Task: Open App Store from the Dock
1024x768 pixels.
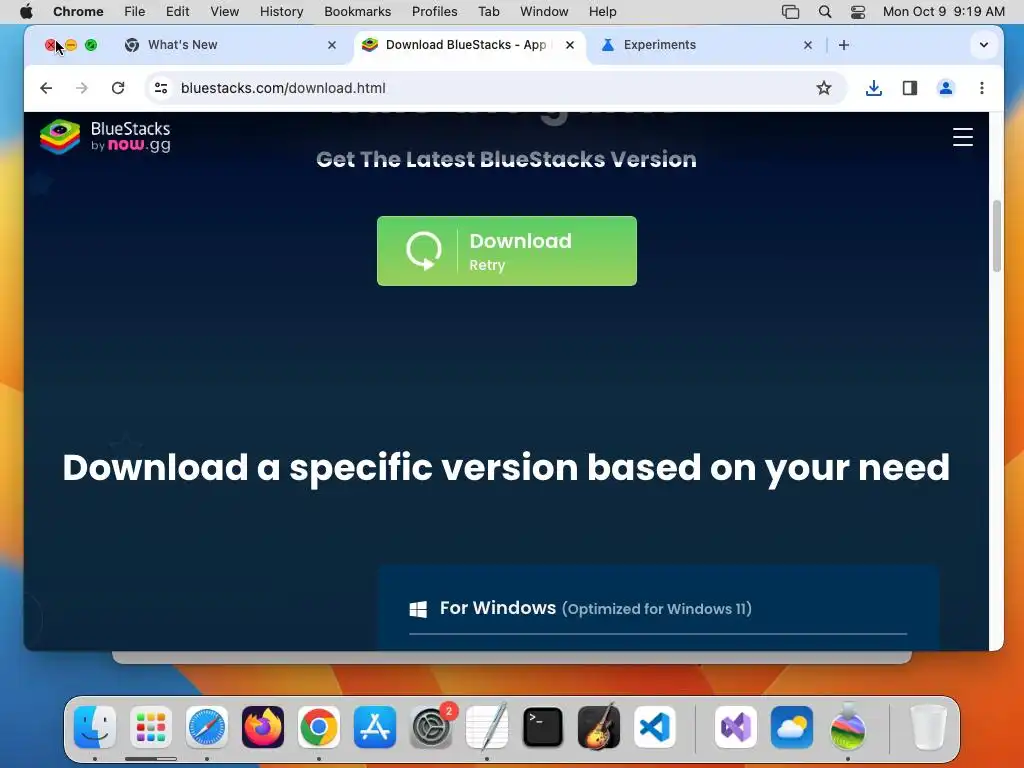Action: pos(375,727)
